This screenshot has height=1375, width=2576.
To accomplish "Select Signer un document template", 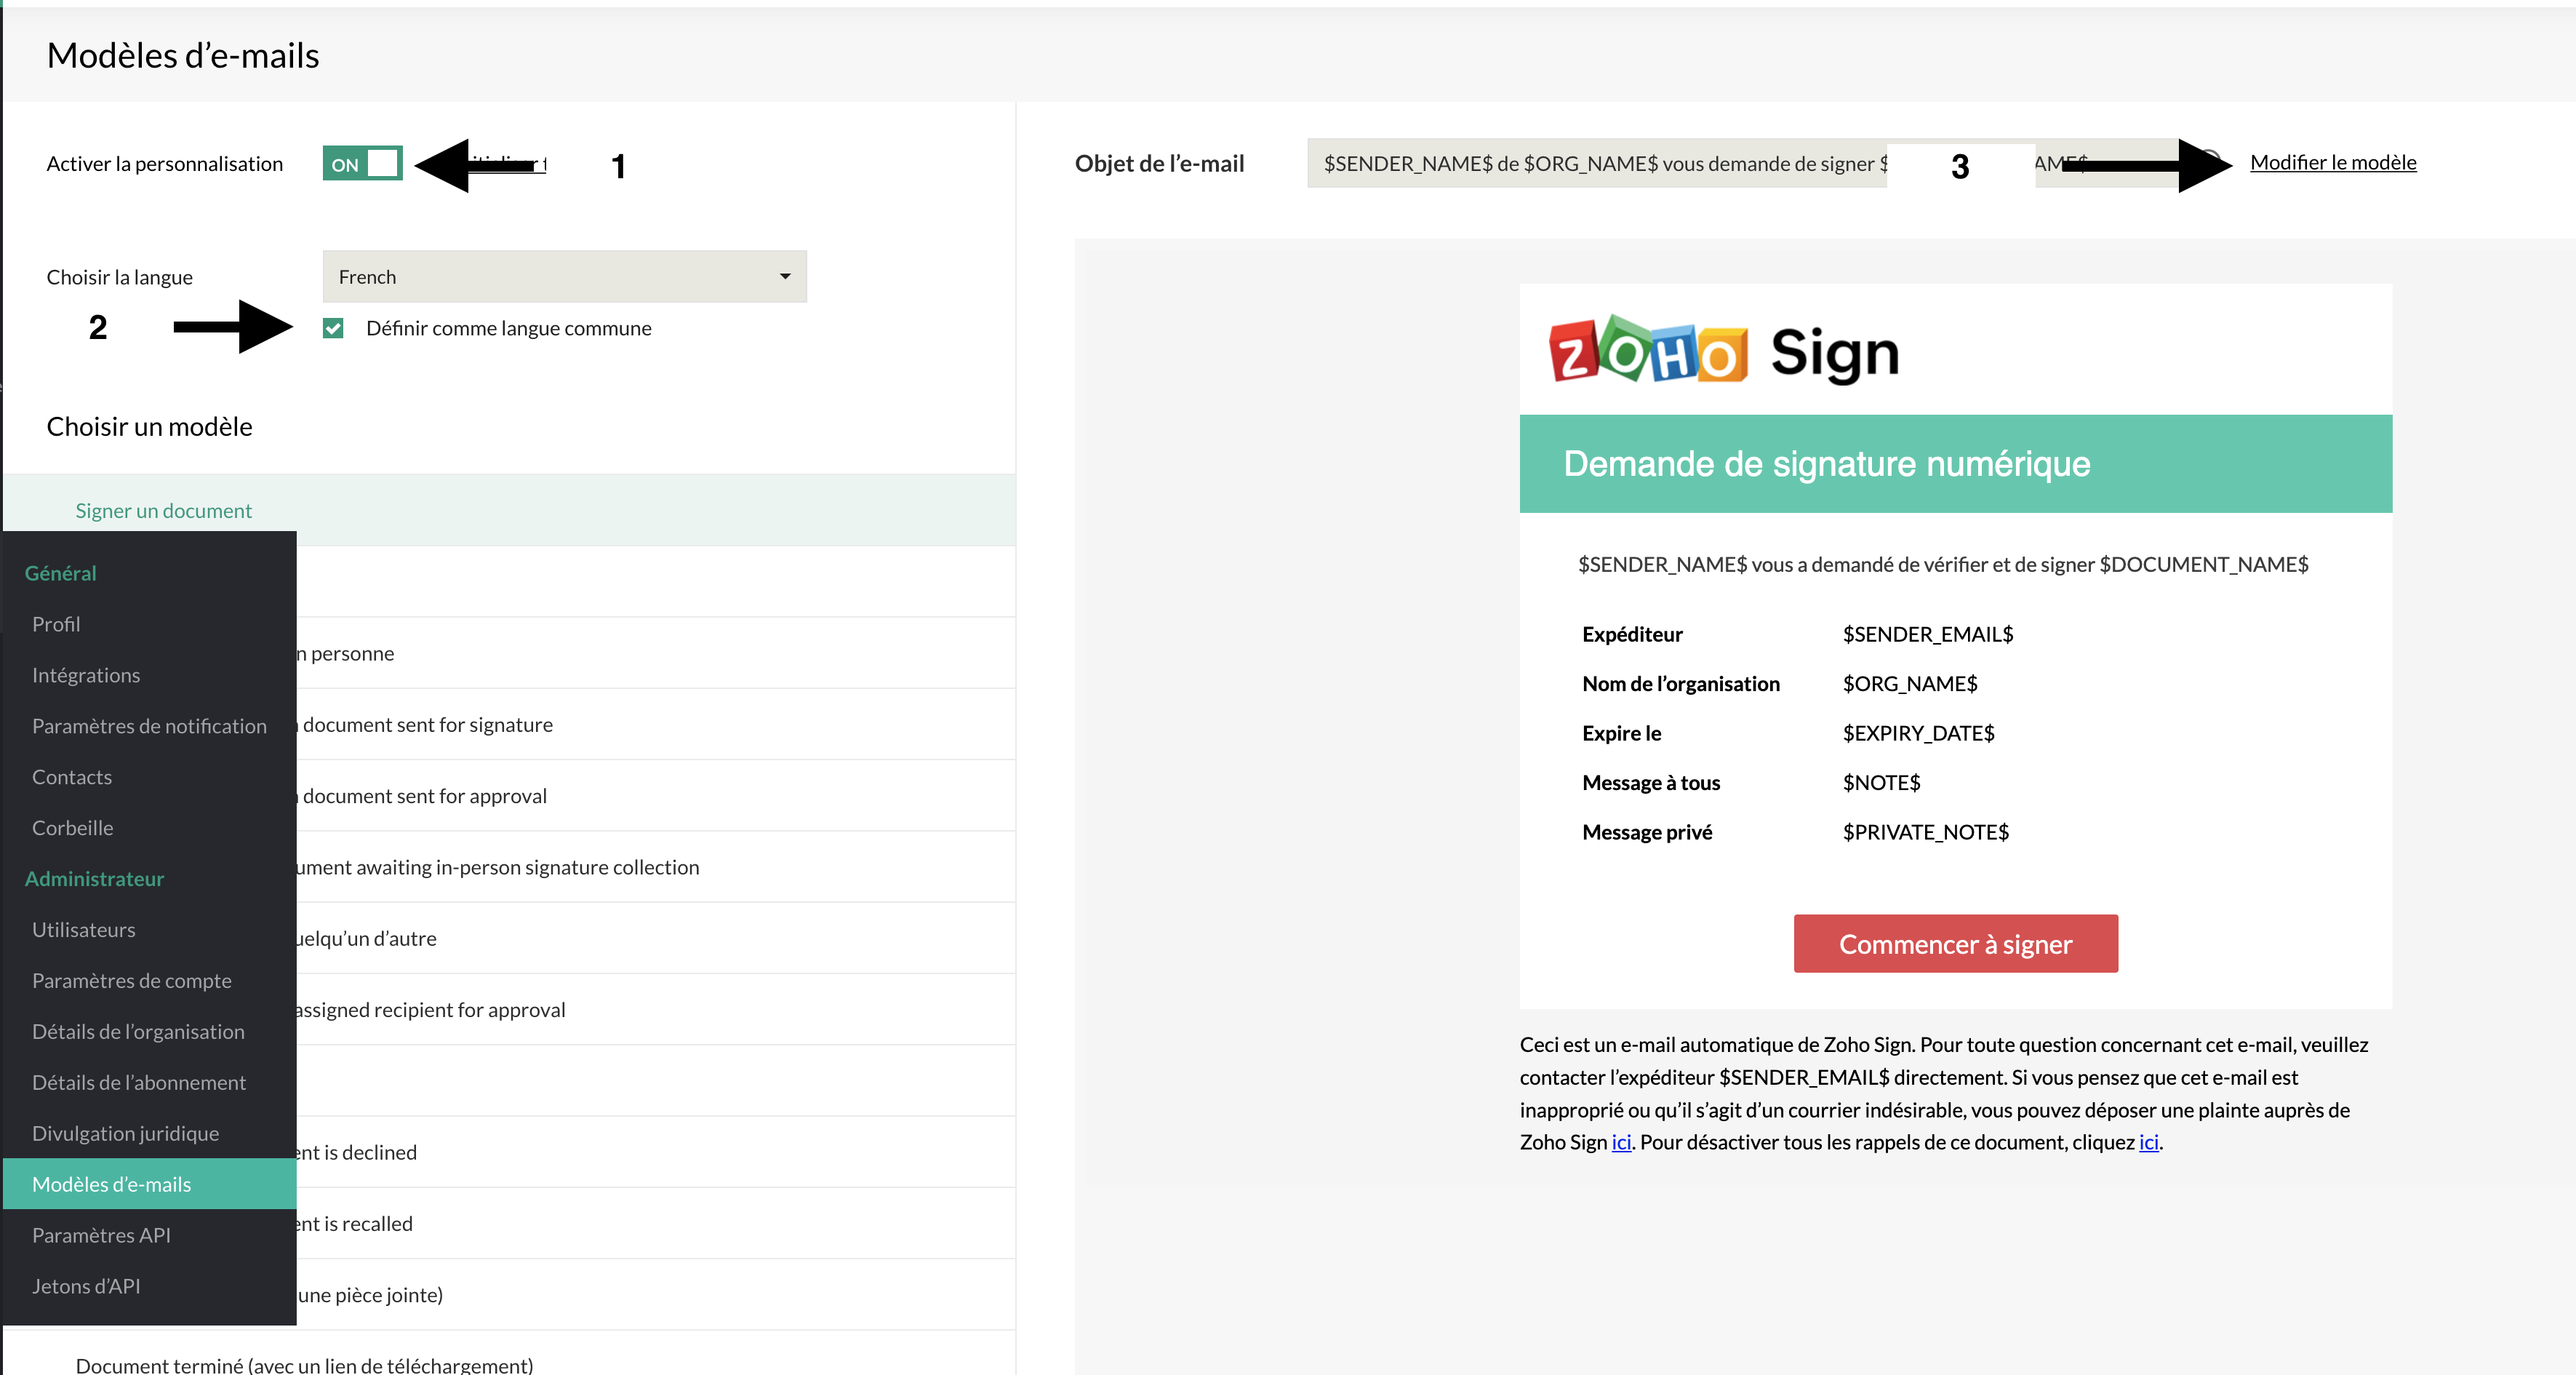I will click(508, 510).
